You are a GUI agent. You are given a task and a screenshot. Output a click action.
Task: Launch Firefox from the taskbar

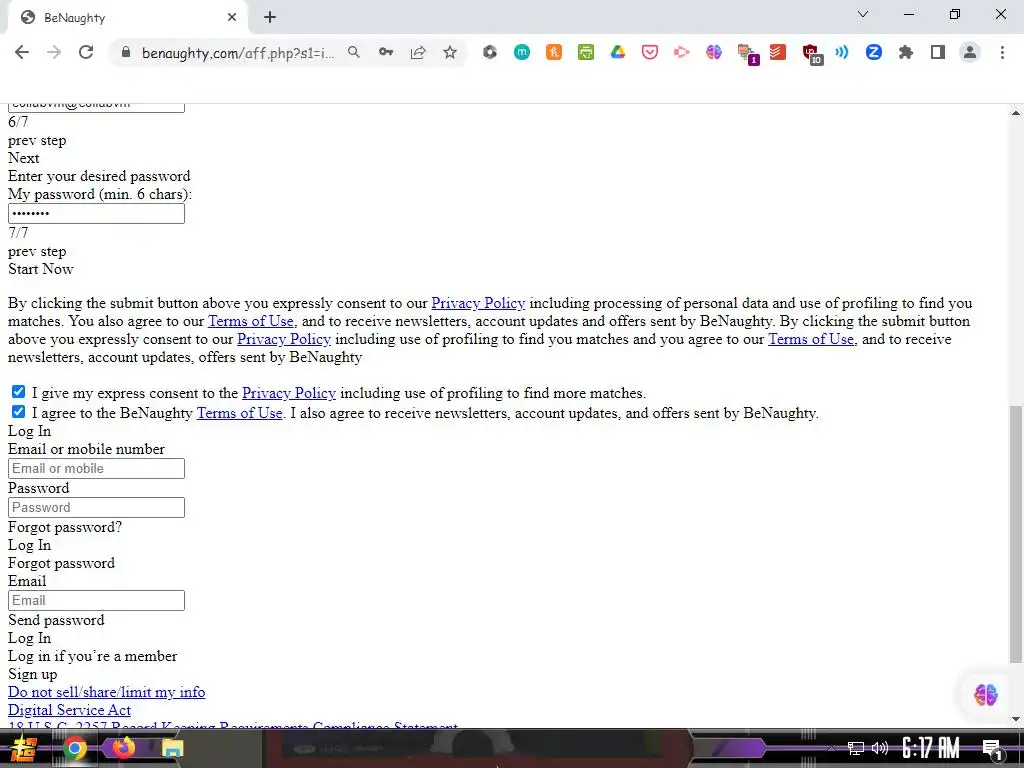[x=123, y=747]
